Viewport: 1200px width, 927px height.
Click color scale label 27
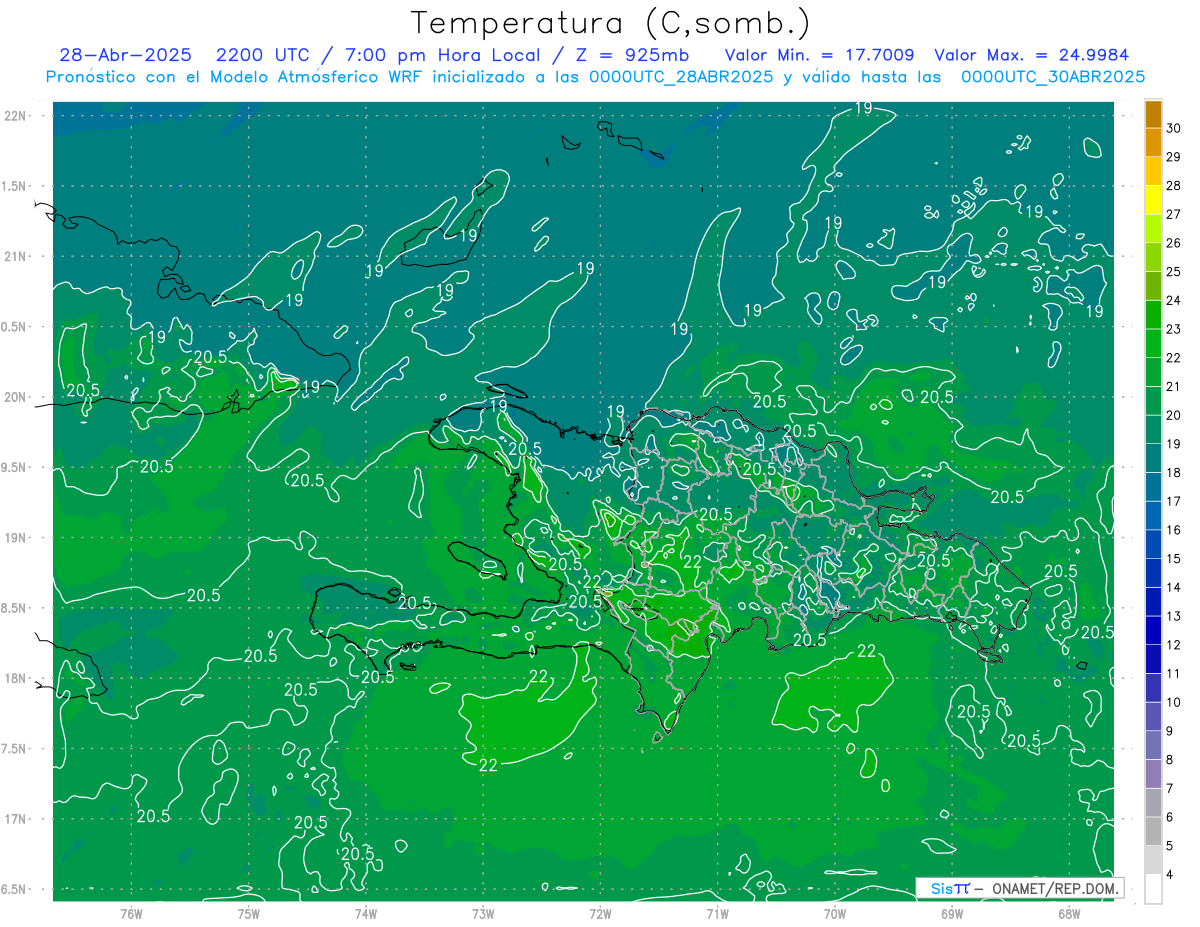point(1175,215)
